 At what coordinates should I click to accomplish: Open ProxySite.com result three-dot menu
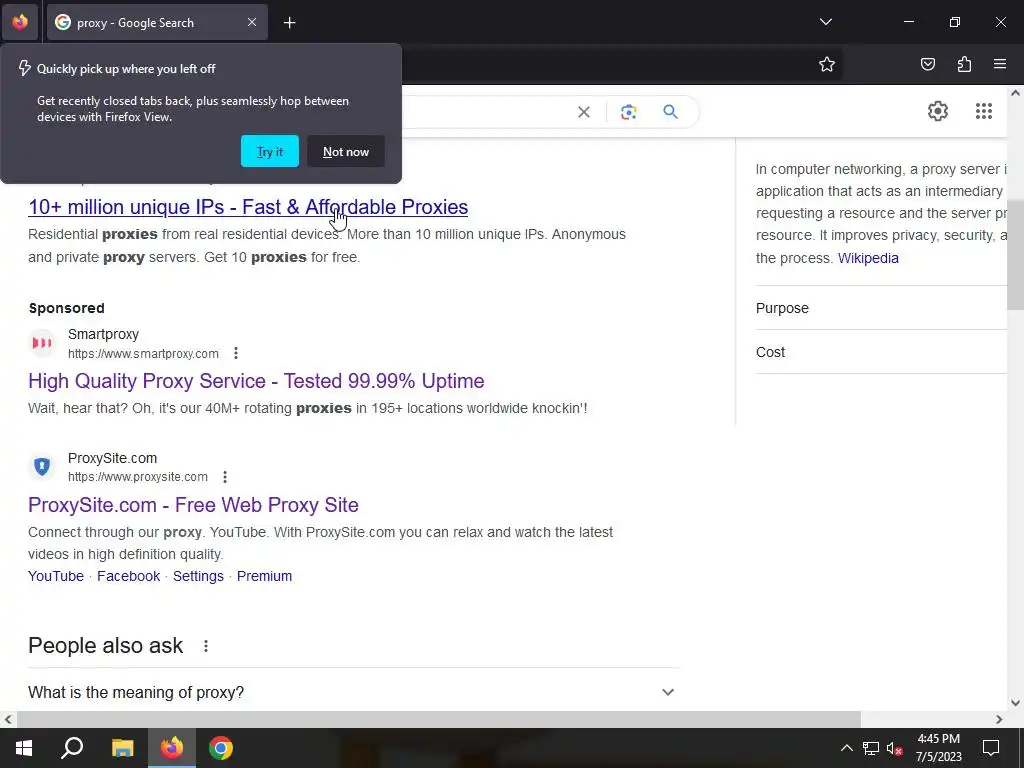(x=225, y=477)
